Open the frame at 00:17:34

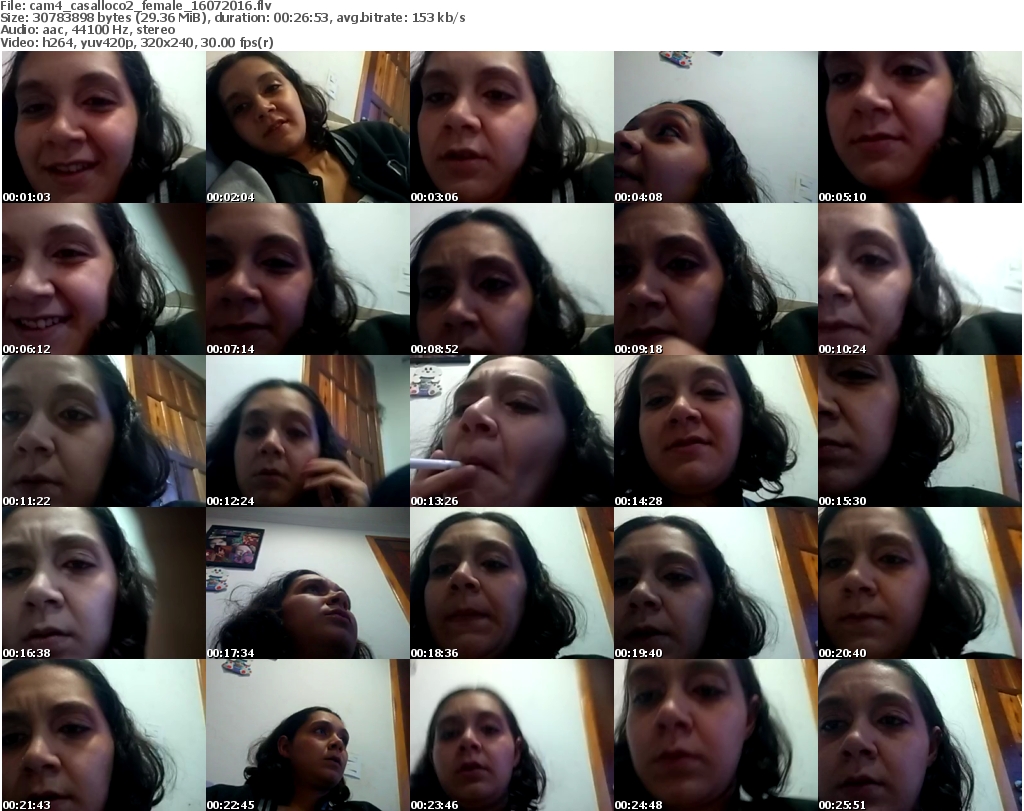tap(308, 583)
